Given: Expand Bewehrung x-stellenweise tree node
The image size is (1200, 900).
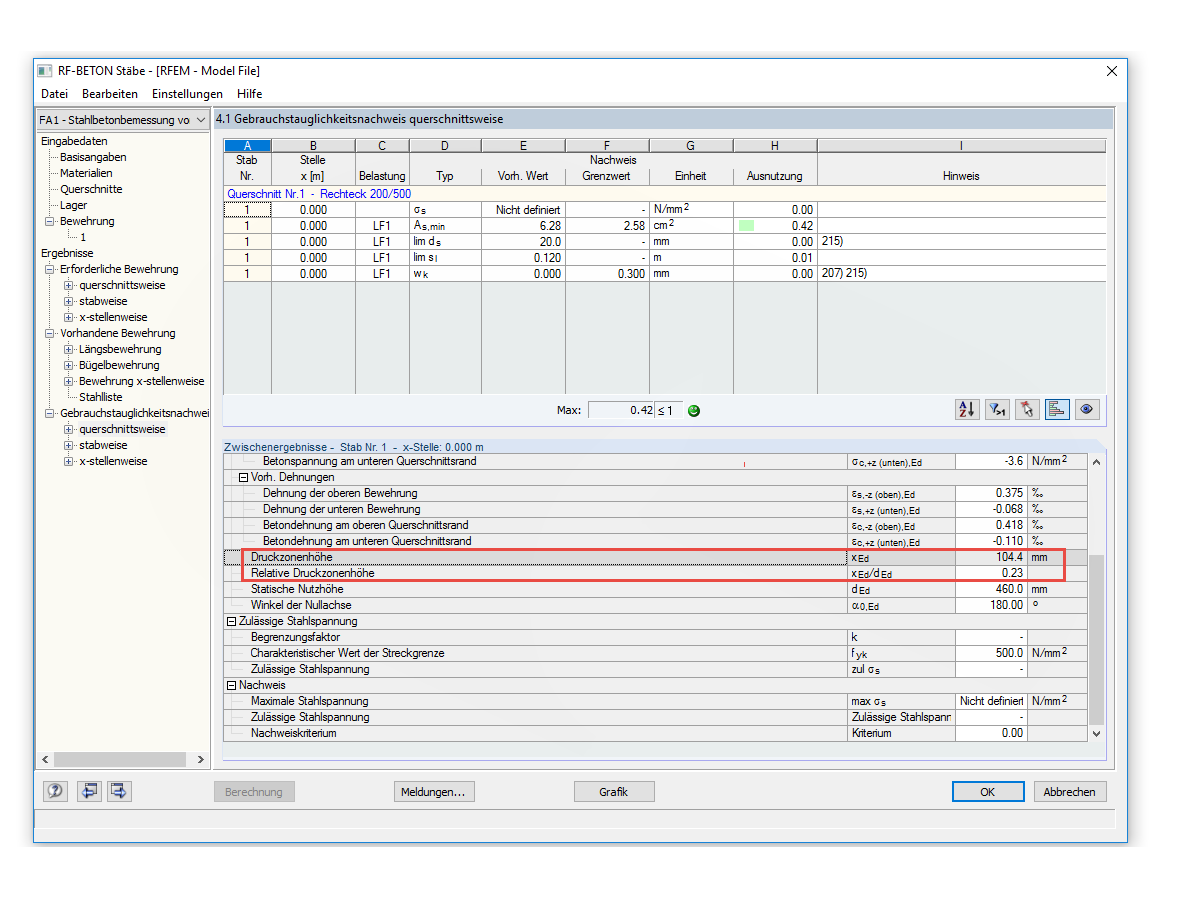Looking at the screenshot, I should tap(69, 381).
